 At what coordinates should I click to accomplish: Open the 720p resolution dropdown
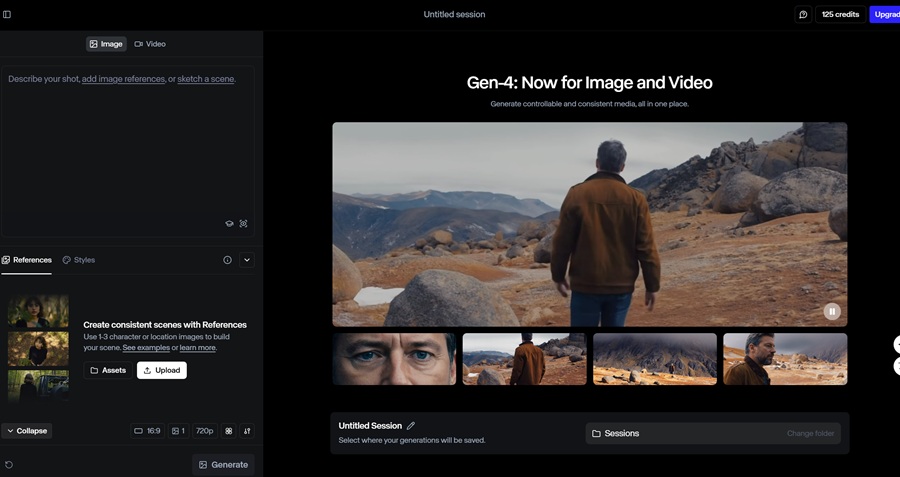coord(205,431)
